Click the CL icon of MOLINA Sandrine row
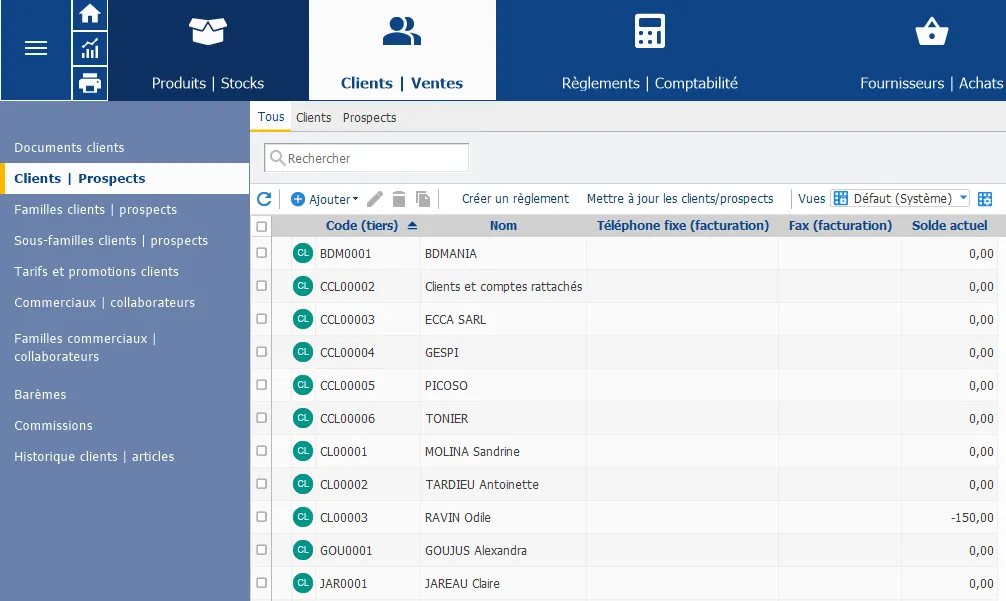1006x601 pixels. pos(303,451)
